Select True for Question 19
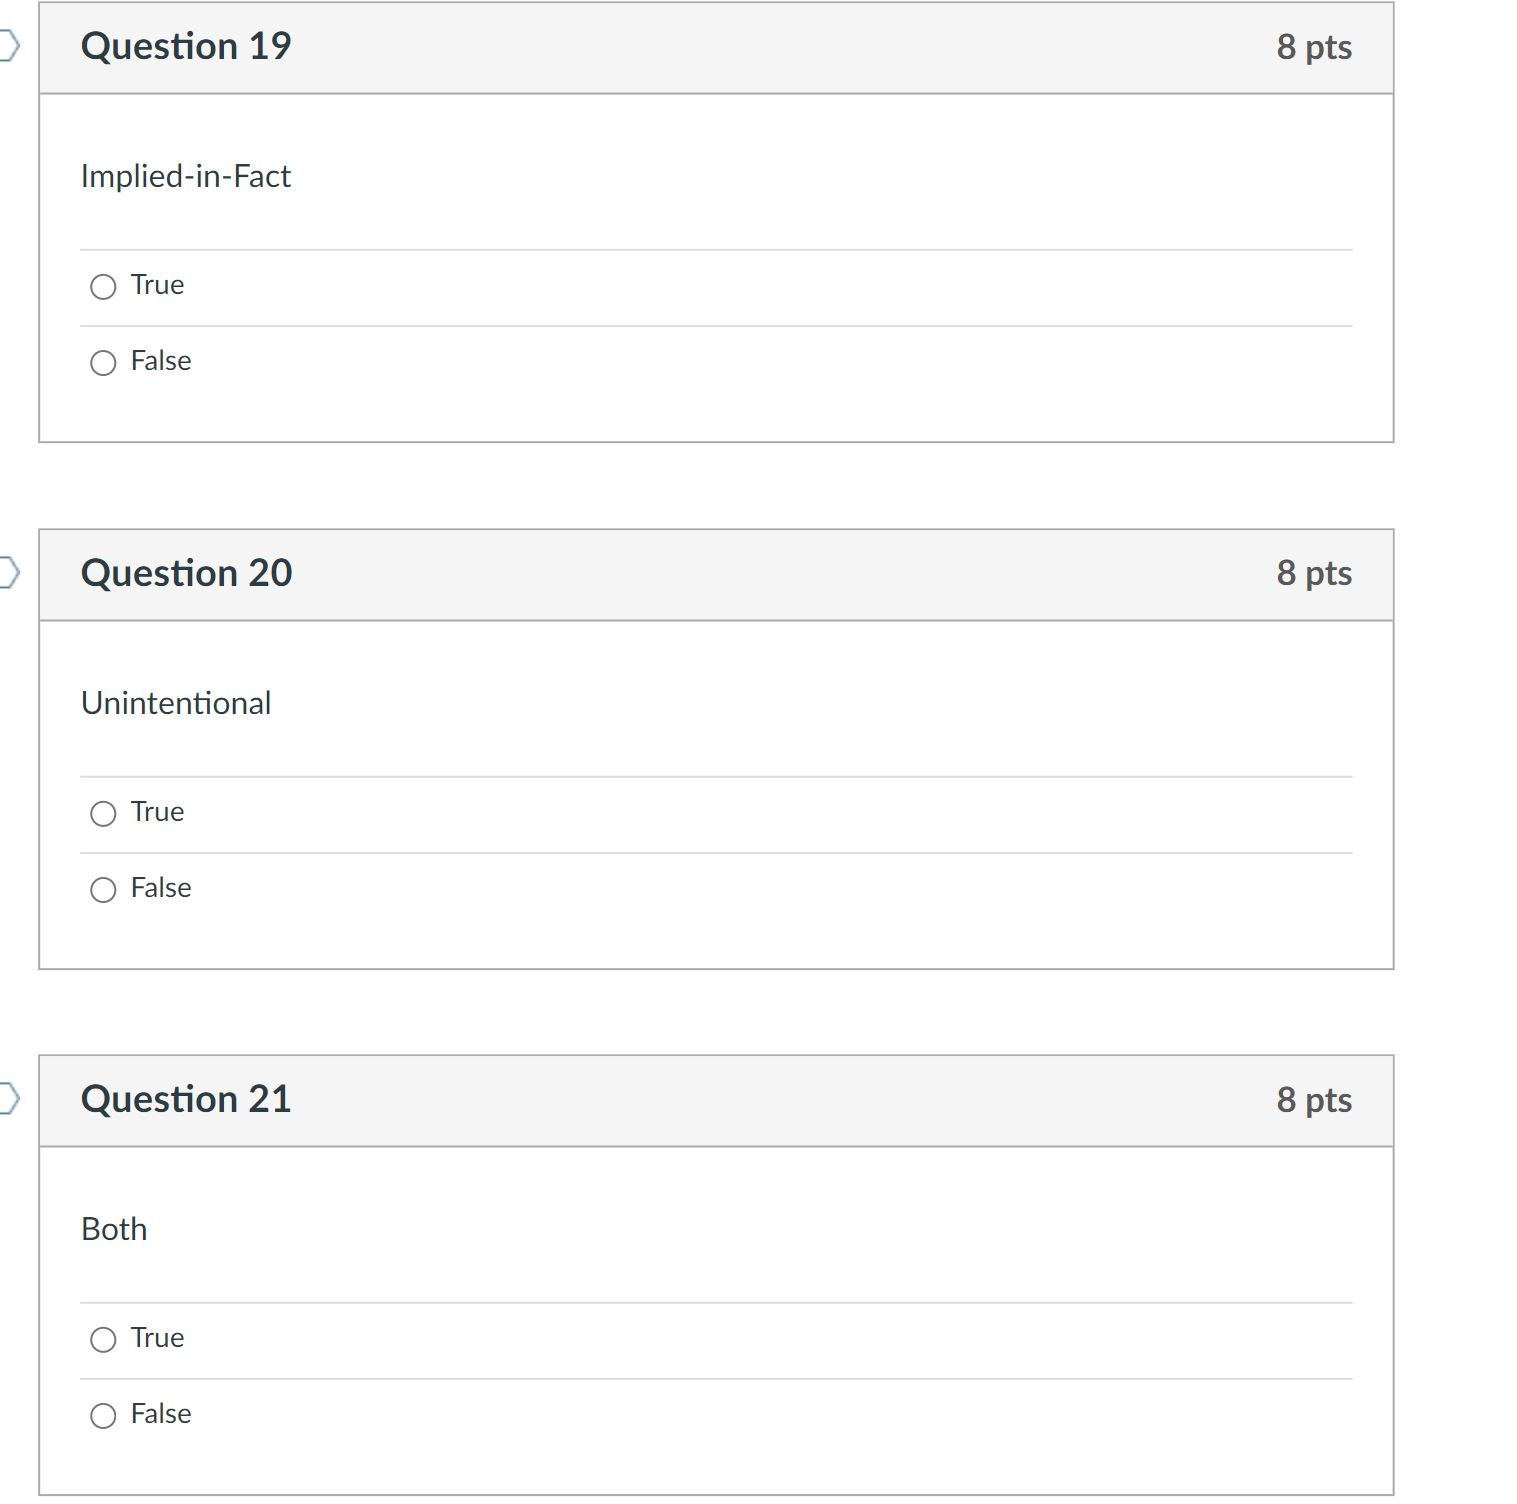 point(104,286)
